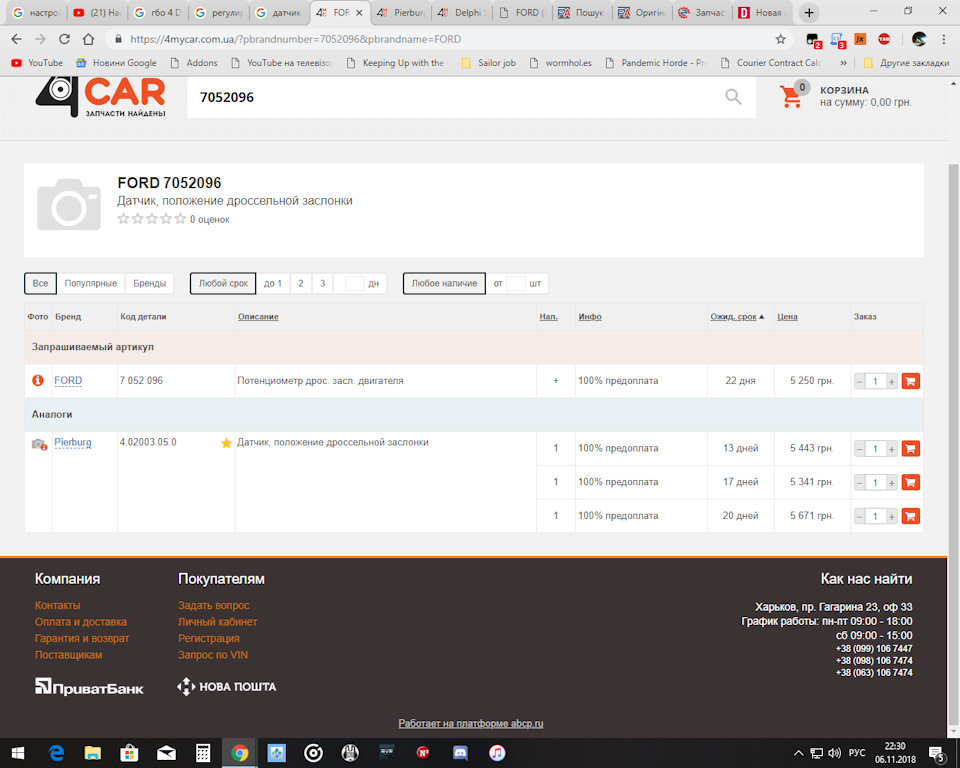
Task: Click the product photo placeholder
Action: click(x=69, y=205)
